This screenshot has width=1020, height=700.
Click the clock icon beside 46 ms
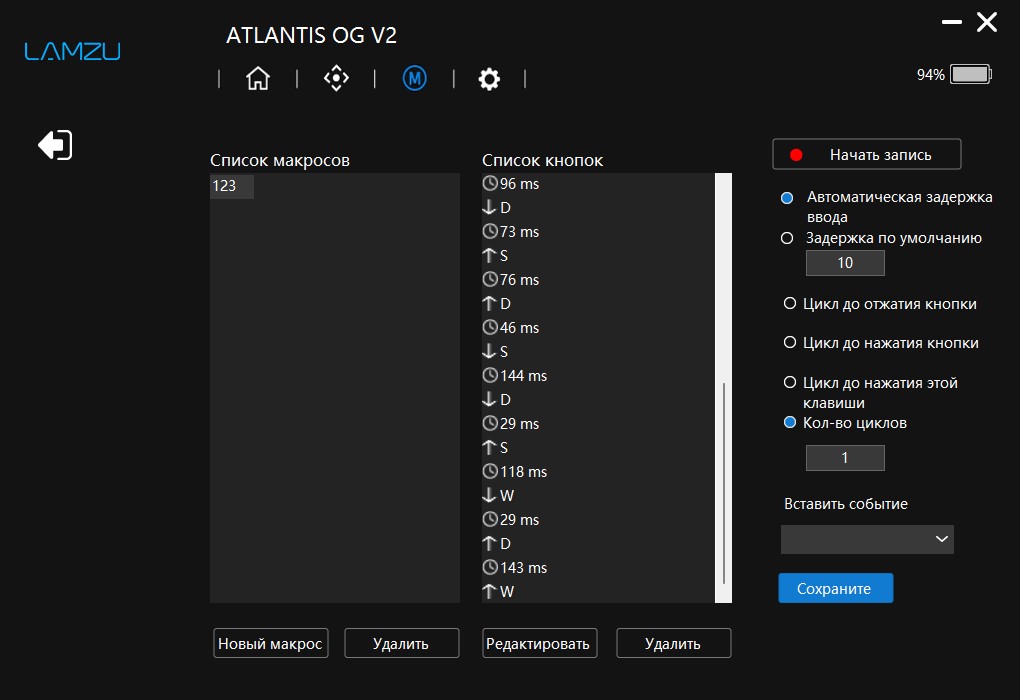point(490,327)
